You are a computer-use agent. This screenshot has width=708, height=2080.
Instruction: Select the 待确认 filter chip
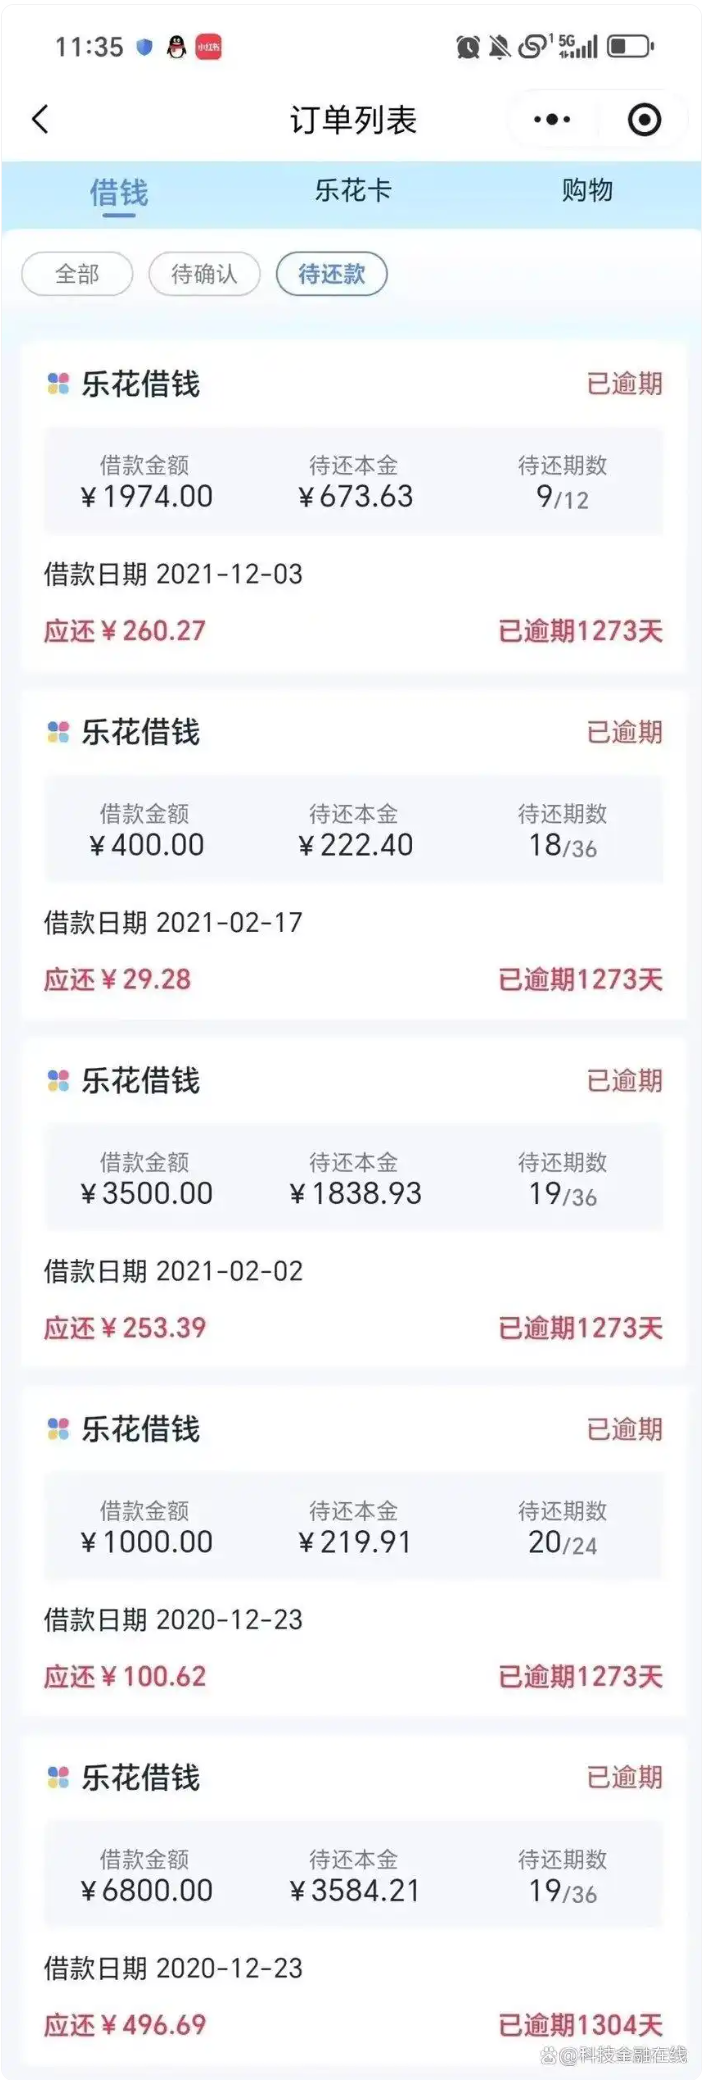click(x=204, y=274)
